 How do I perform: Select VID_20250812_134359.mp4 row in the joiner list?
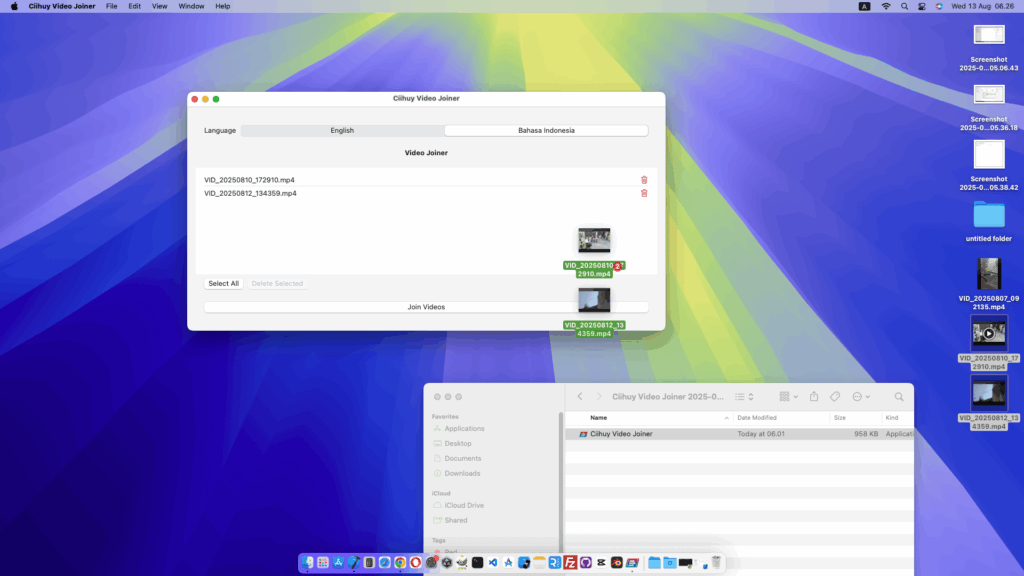426,193
